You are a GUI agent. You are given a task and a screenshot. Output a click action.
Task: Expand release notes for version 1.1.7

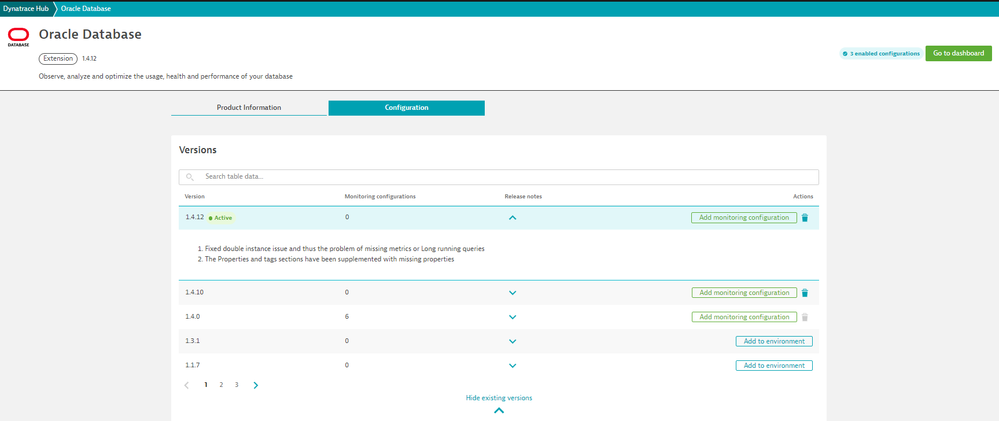pyautogui.click(x=512, y=366)
